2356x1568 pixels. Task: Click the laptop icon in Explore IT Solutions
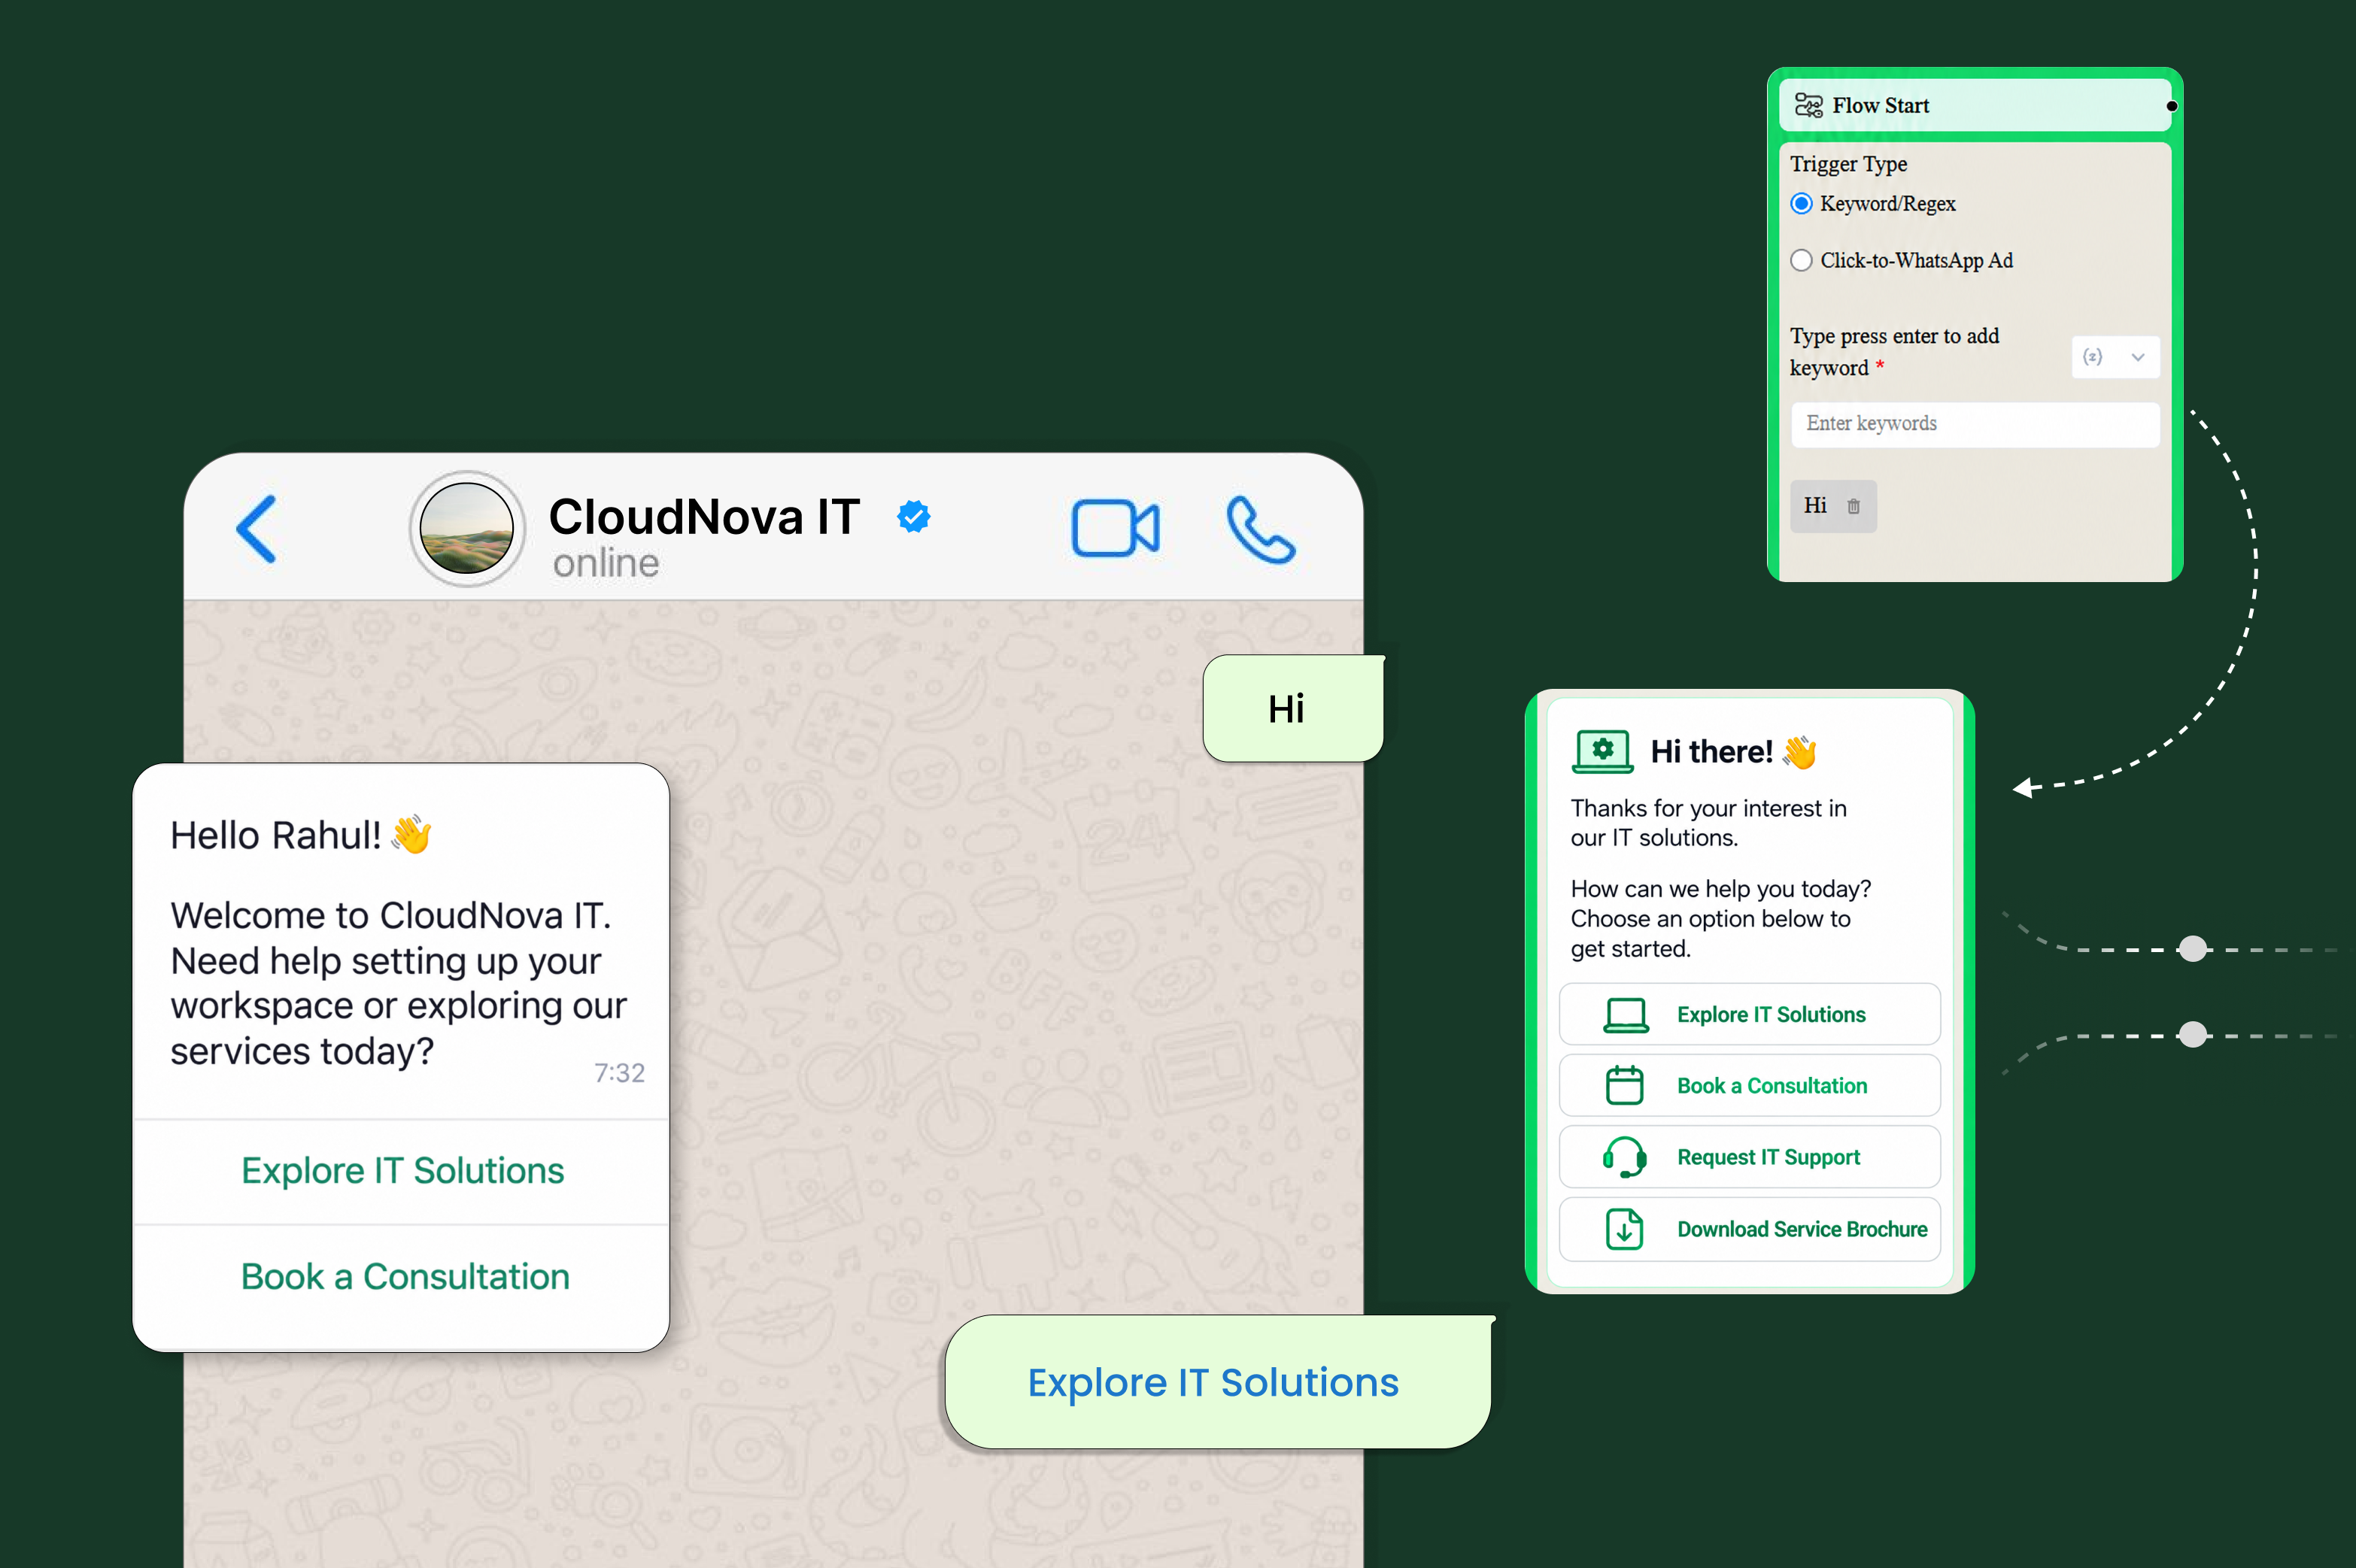click(x=1626, y=1015)
